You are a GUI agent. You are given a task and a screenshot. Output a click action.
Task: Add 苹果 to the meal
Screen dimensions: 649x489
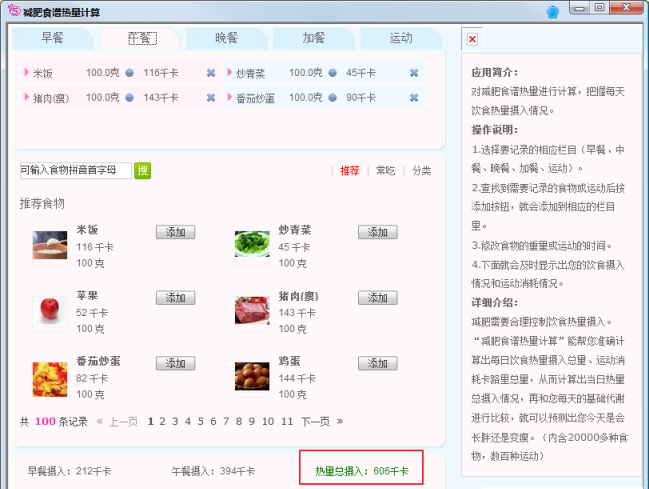175,298
